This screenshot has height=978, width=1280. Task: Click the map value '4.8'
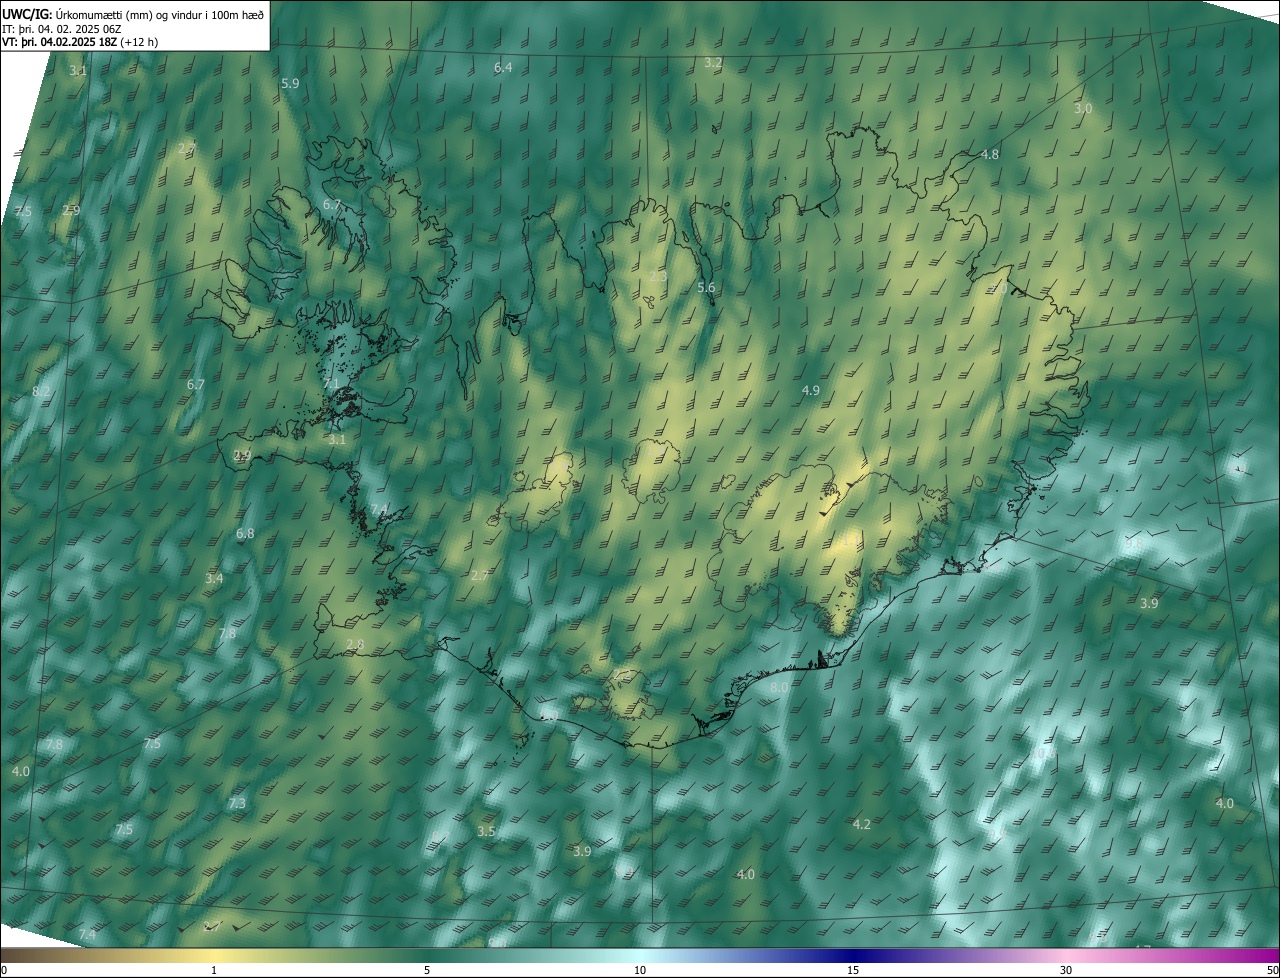(990, 155)
